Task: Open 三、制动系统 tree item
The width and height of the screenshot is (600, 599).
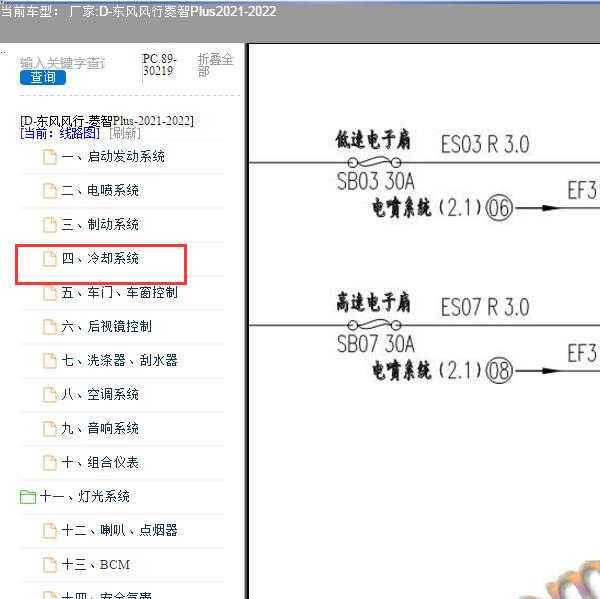Action: pyautogui.click(x=100, y=224)
